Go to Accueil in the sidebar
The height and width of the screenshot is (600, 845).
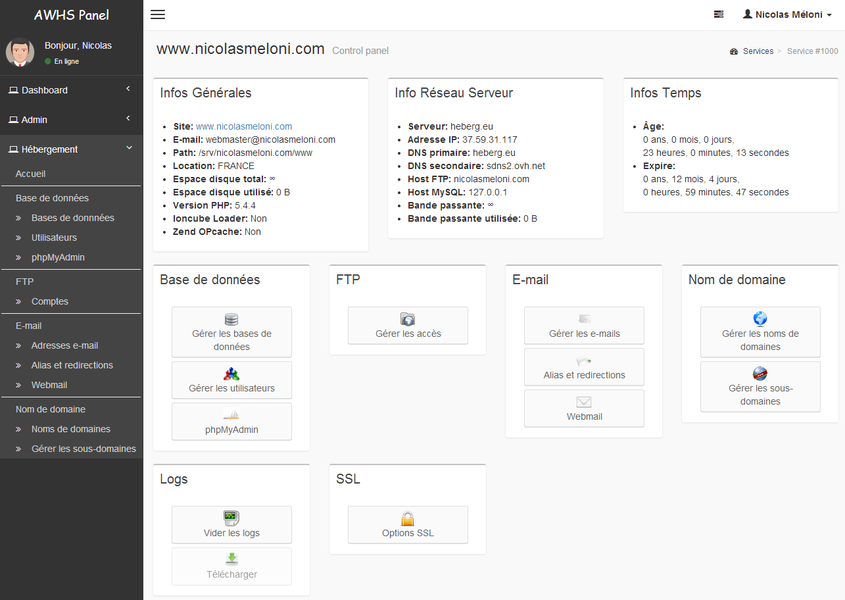coord(30,174)
